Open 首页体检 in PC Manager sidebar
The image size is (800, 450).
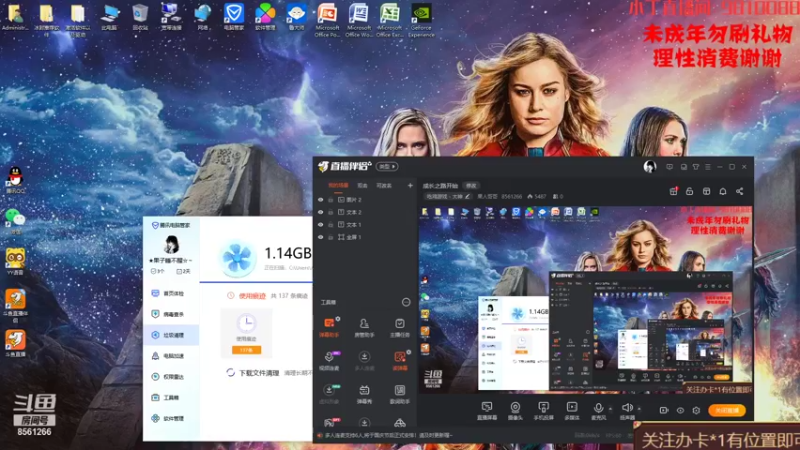click(171, 293)
